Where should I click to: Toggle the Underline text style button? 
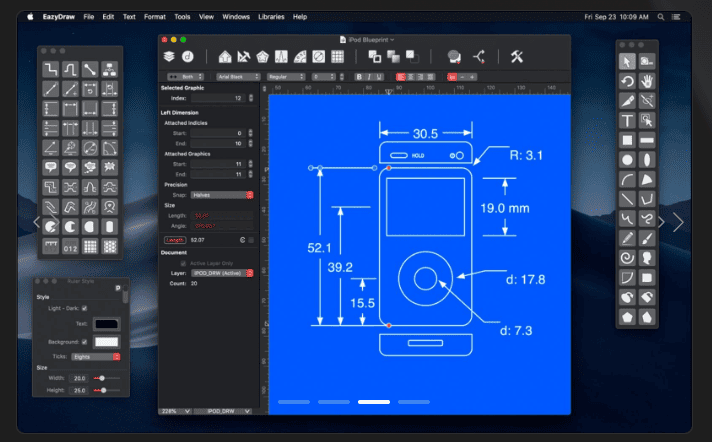click(x=379, y=77)
